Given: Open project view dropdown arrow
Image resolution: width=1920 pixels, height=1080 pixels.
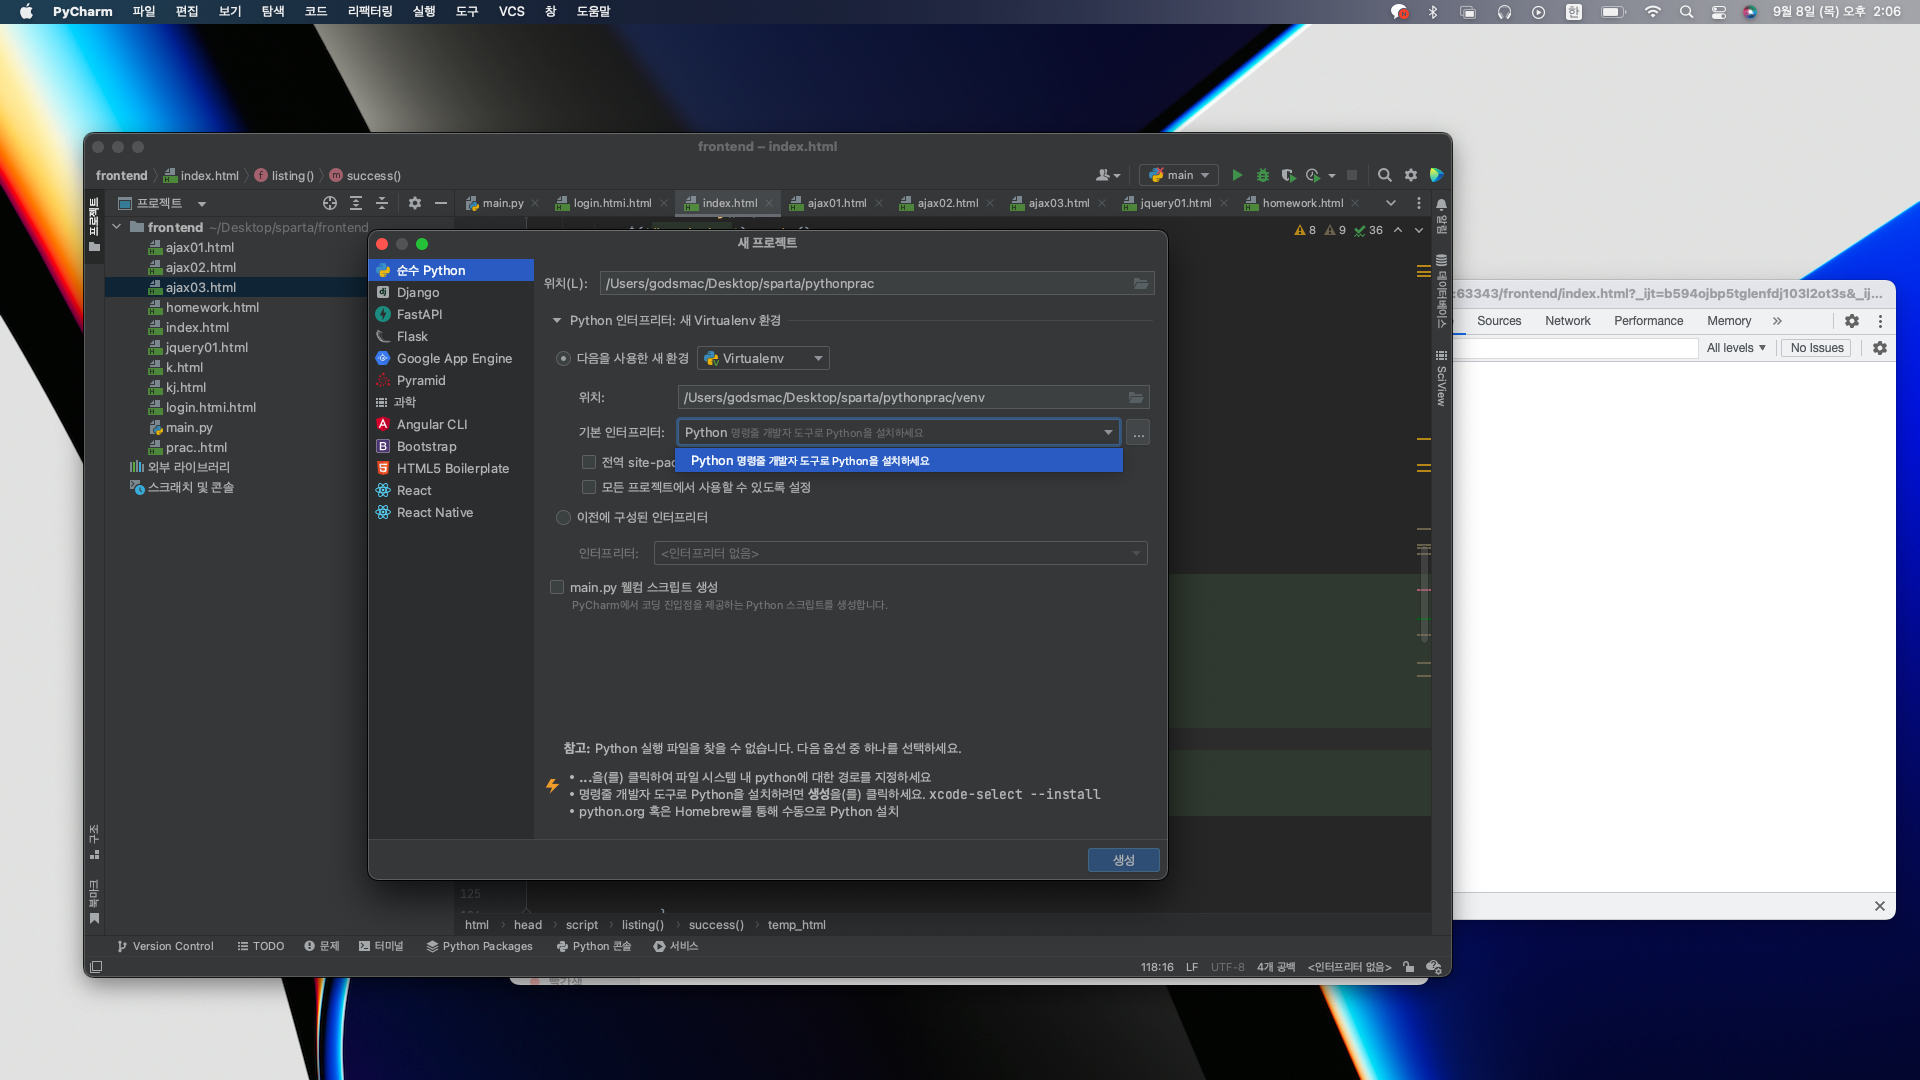Looking at the screenshot, I should pyautogui.click(x=202, y=204).
